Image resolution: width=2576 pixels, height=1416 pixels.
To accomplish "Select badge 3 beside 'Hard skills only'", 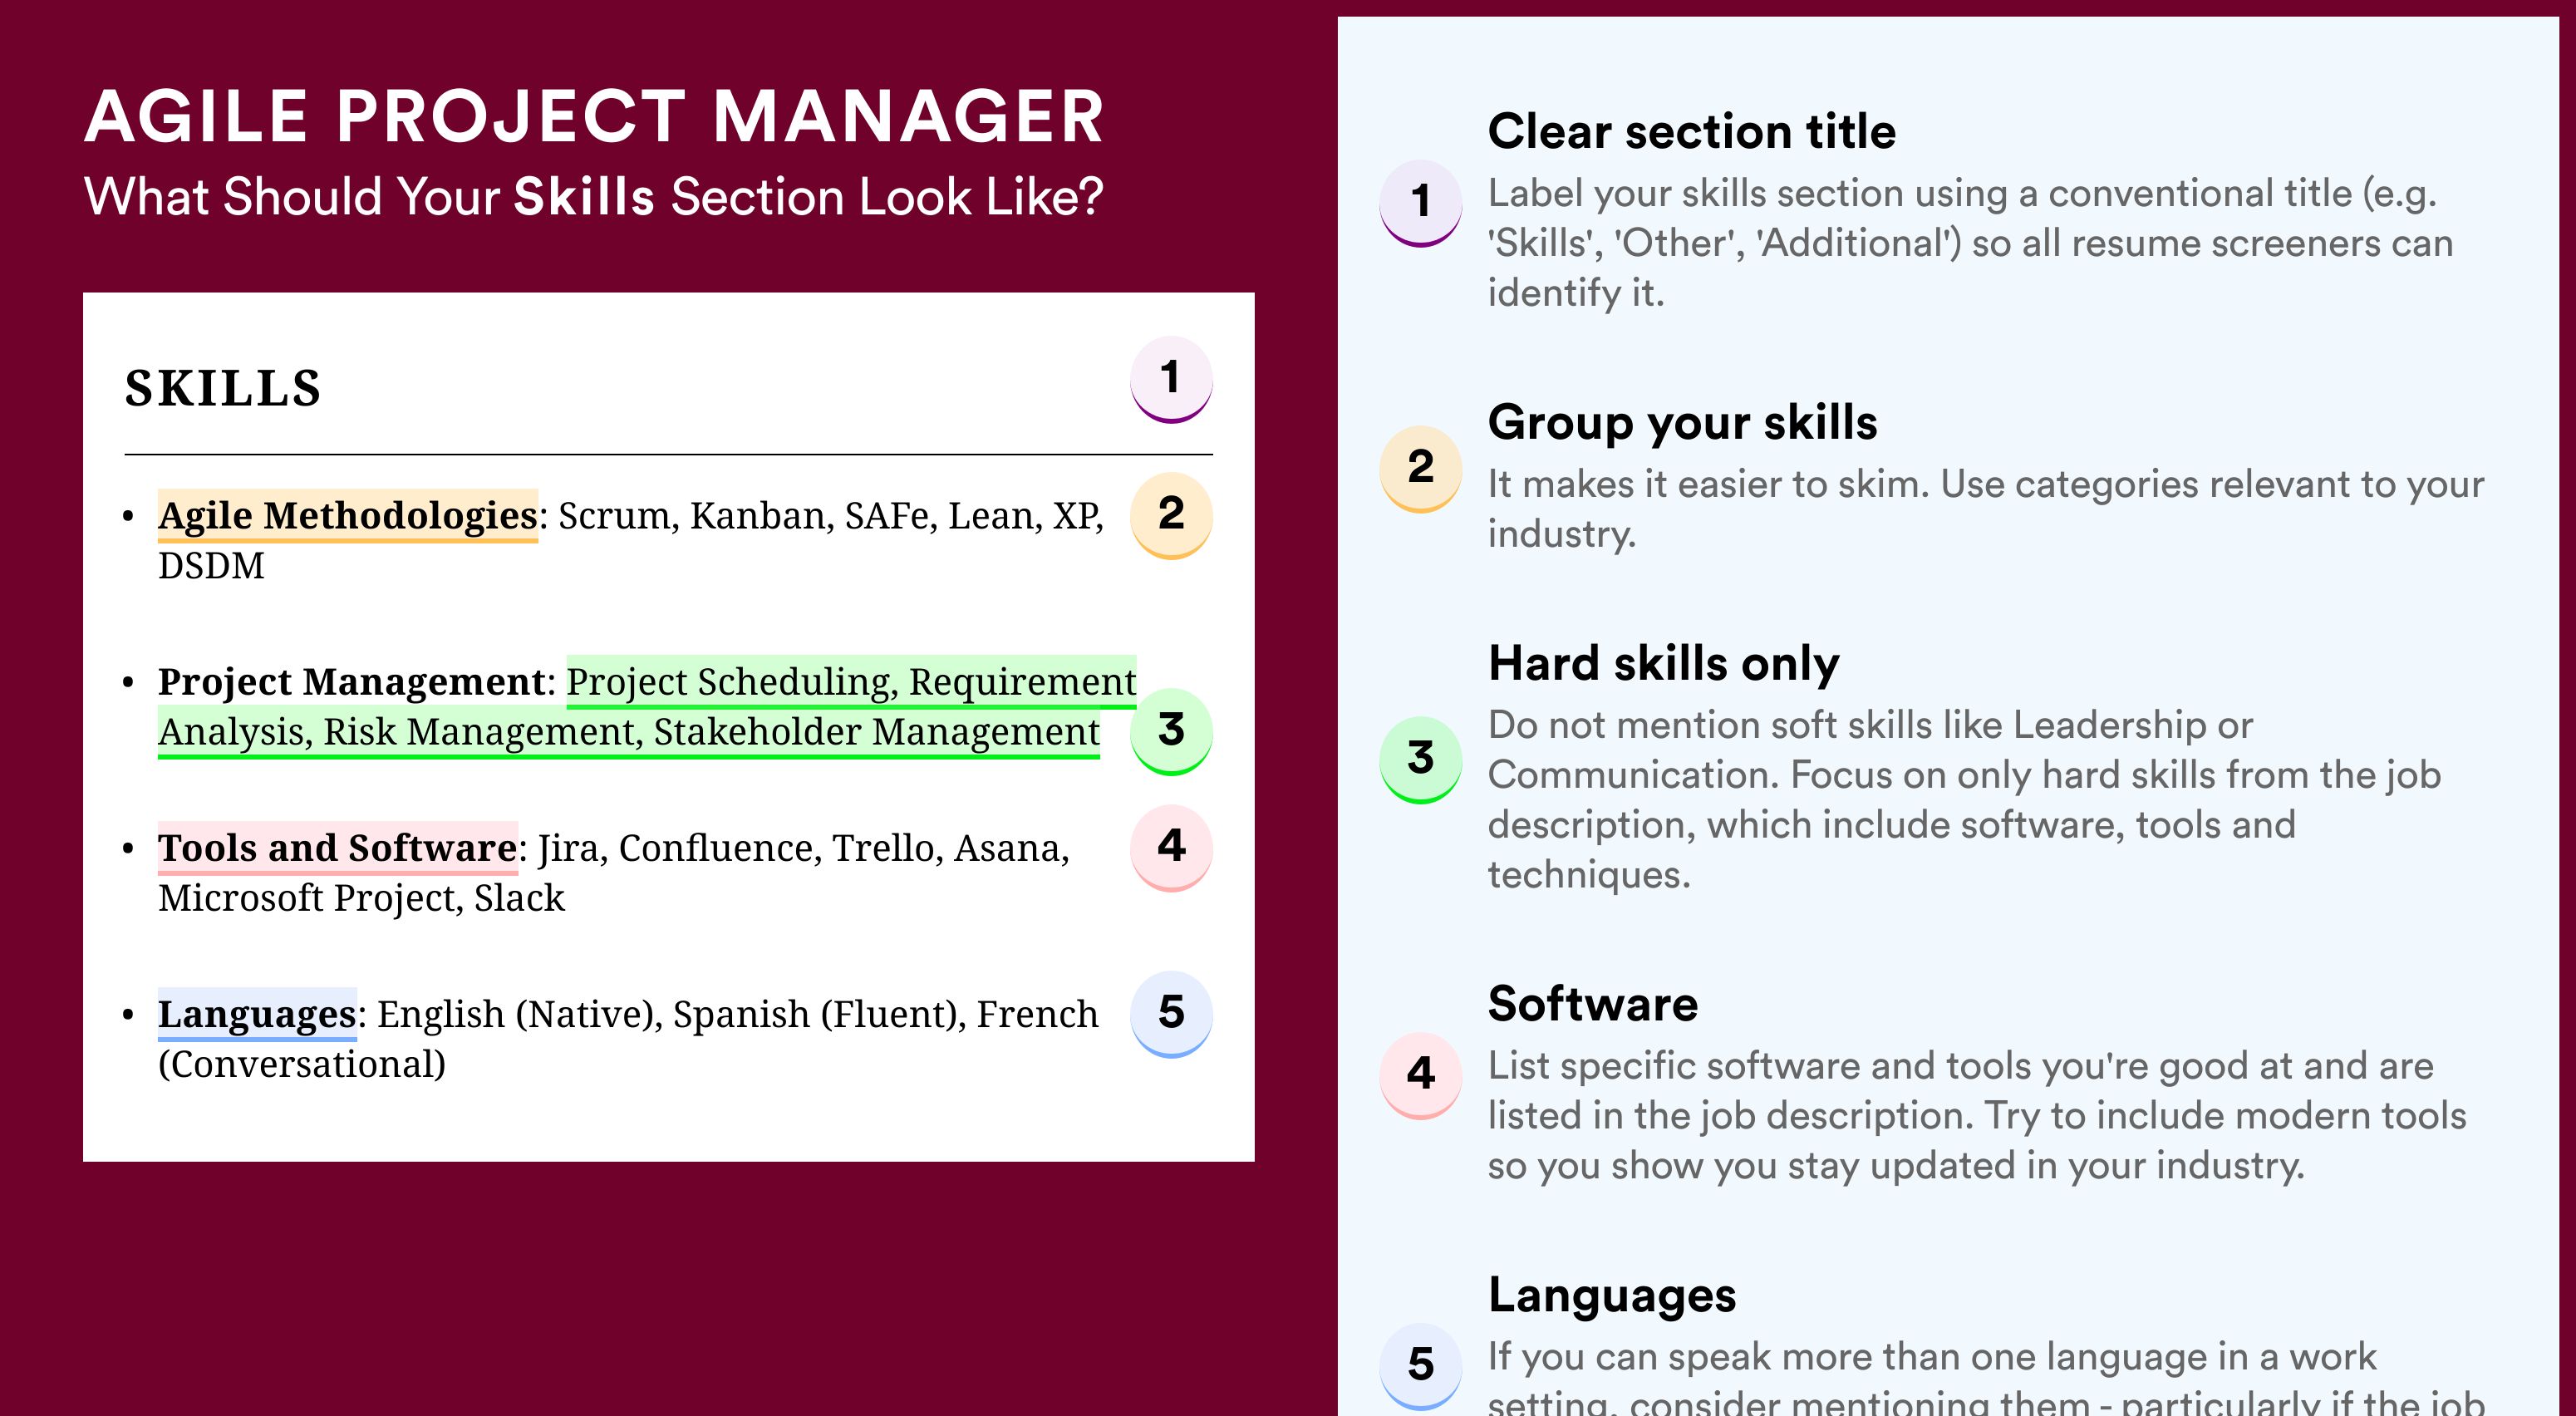I will pyautogui.click(x=1421, y=758).
